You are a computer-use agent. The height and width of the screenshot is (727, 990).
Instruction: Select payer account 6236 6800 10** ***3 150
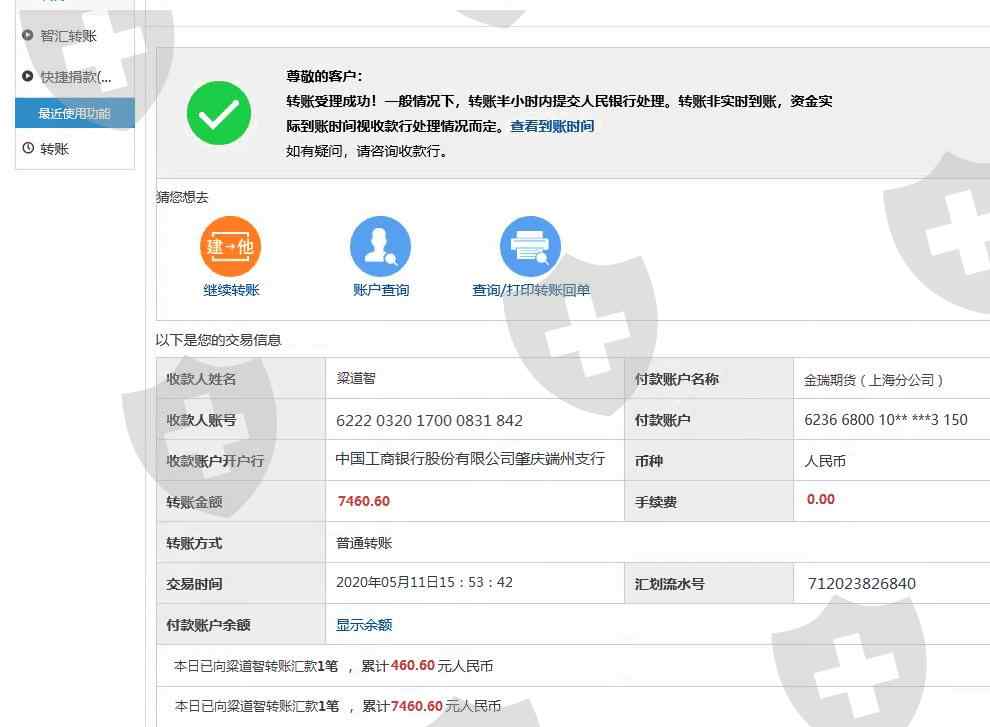point(886,419)
